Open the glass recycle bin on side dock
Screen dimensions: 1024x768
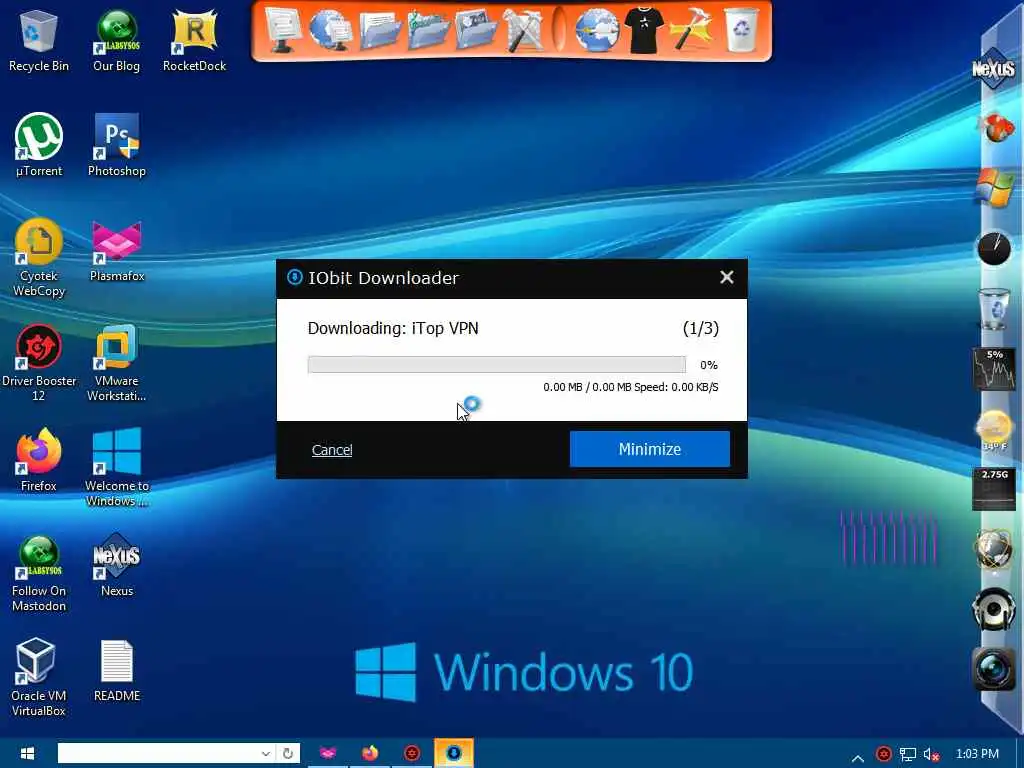coord(994,308)
